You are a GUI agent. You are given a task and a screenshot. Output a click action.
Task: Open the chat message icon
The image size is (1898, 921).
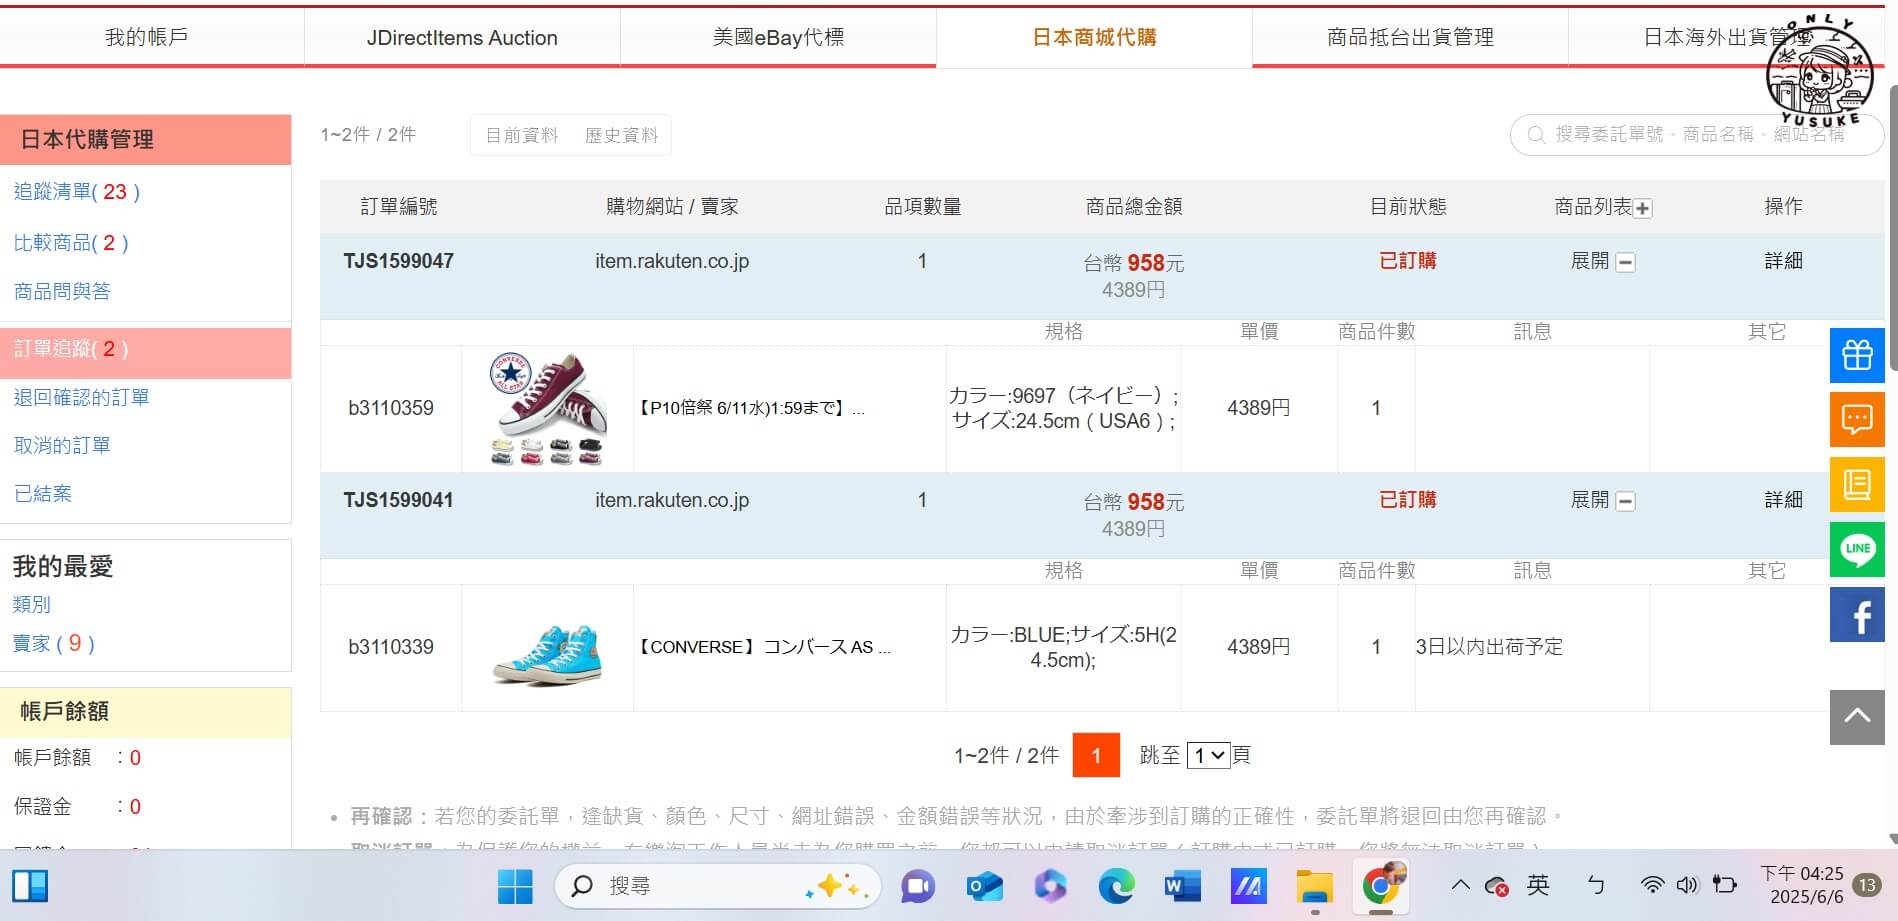pyautogui.click(x=1856, y=419)
